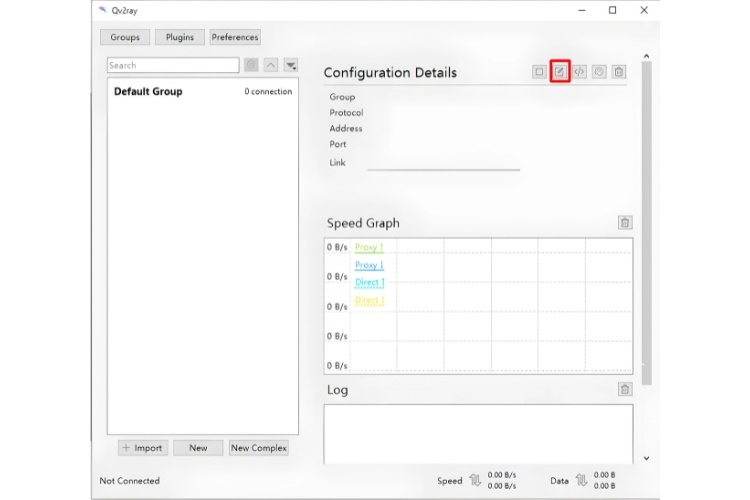Click the square icon beside Configuration Details

pos(539,72)
